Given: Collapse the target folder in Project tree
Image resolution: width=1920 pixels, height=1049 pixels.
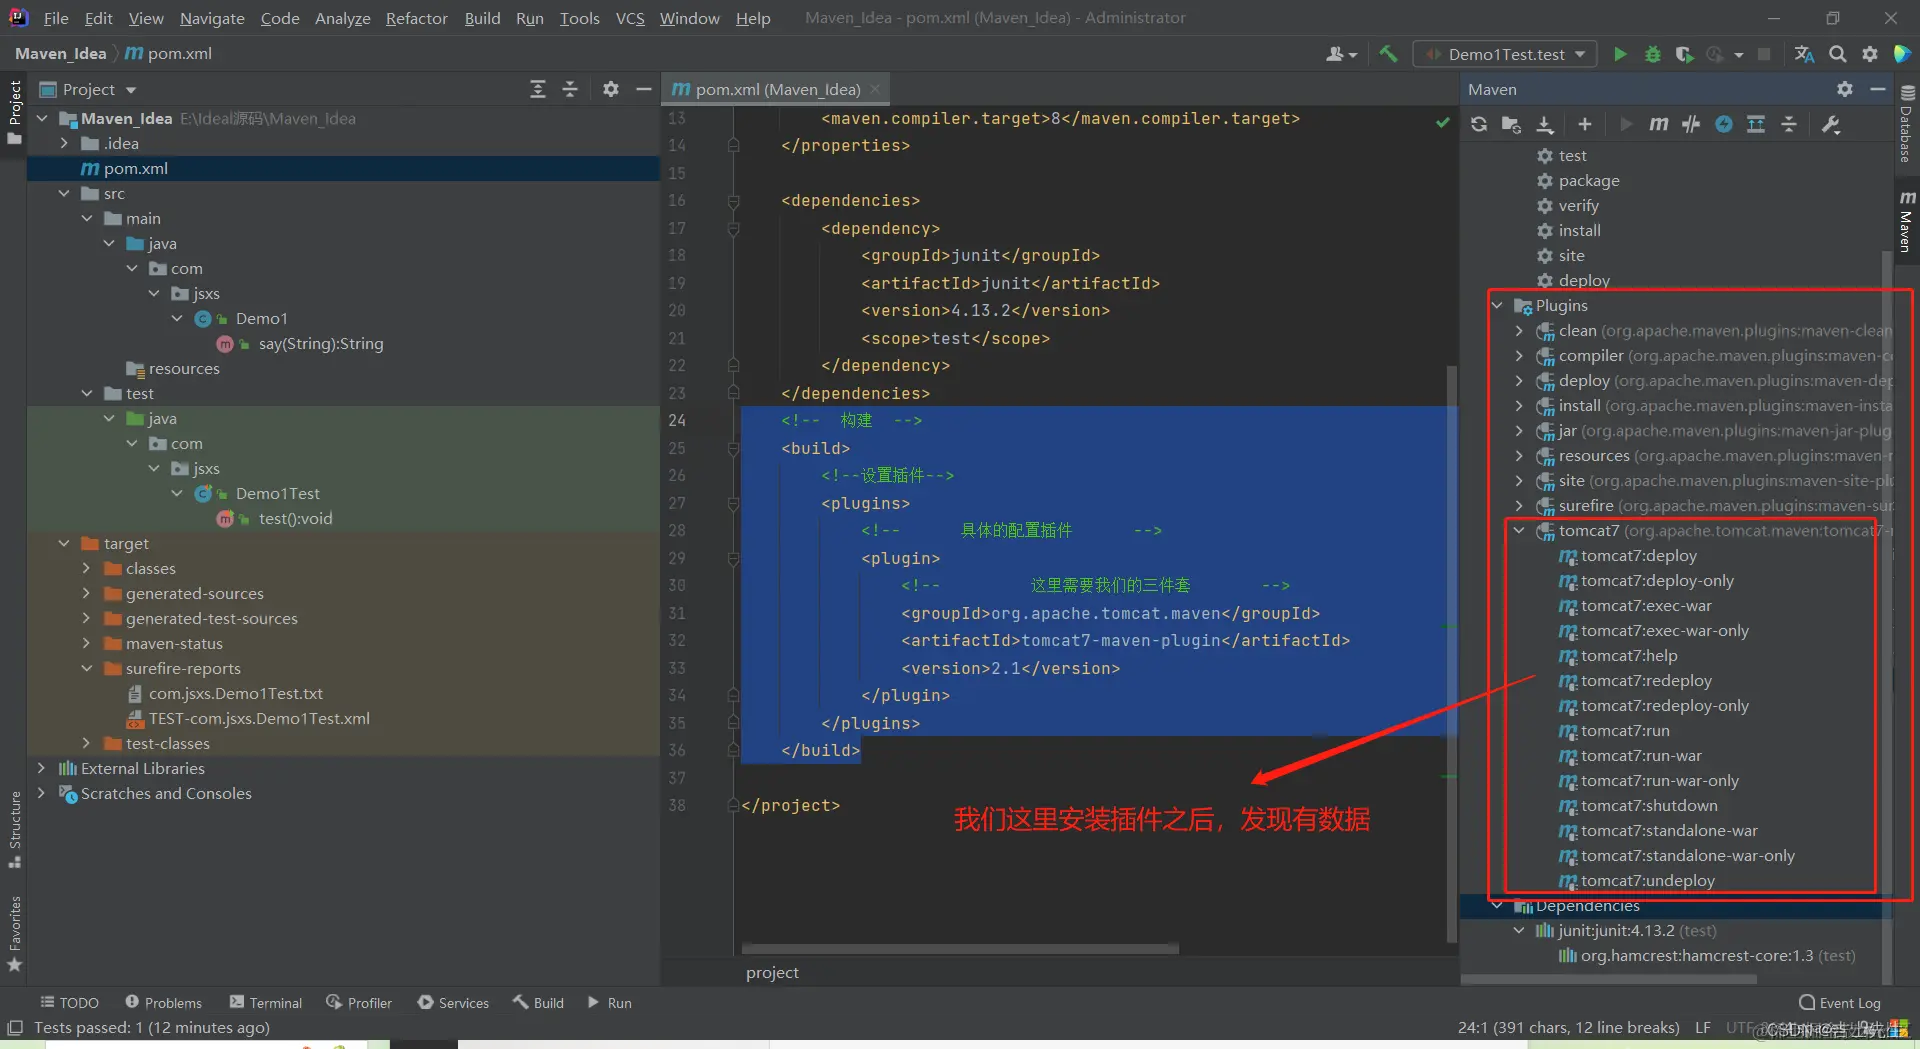Looking at the screenshot, I should [x=64, y=544].
